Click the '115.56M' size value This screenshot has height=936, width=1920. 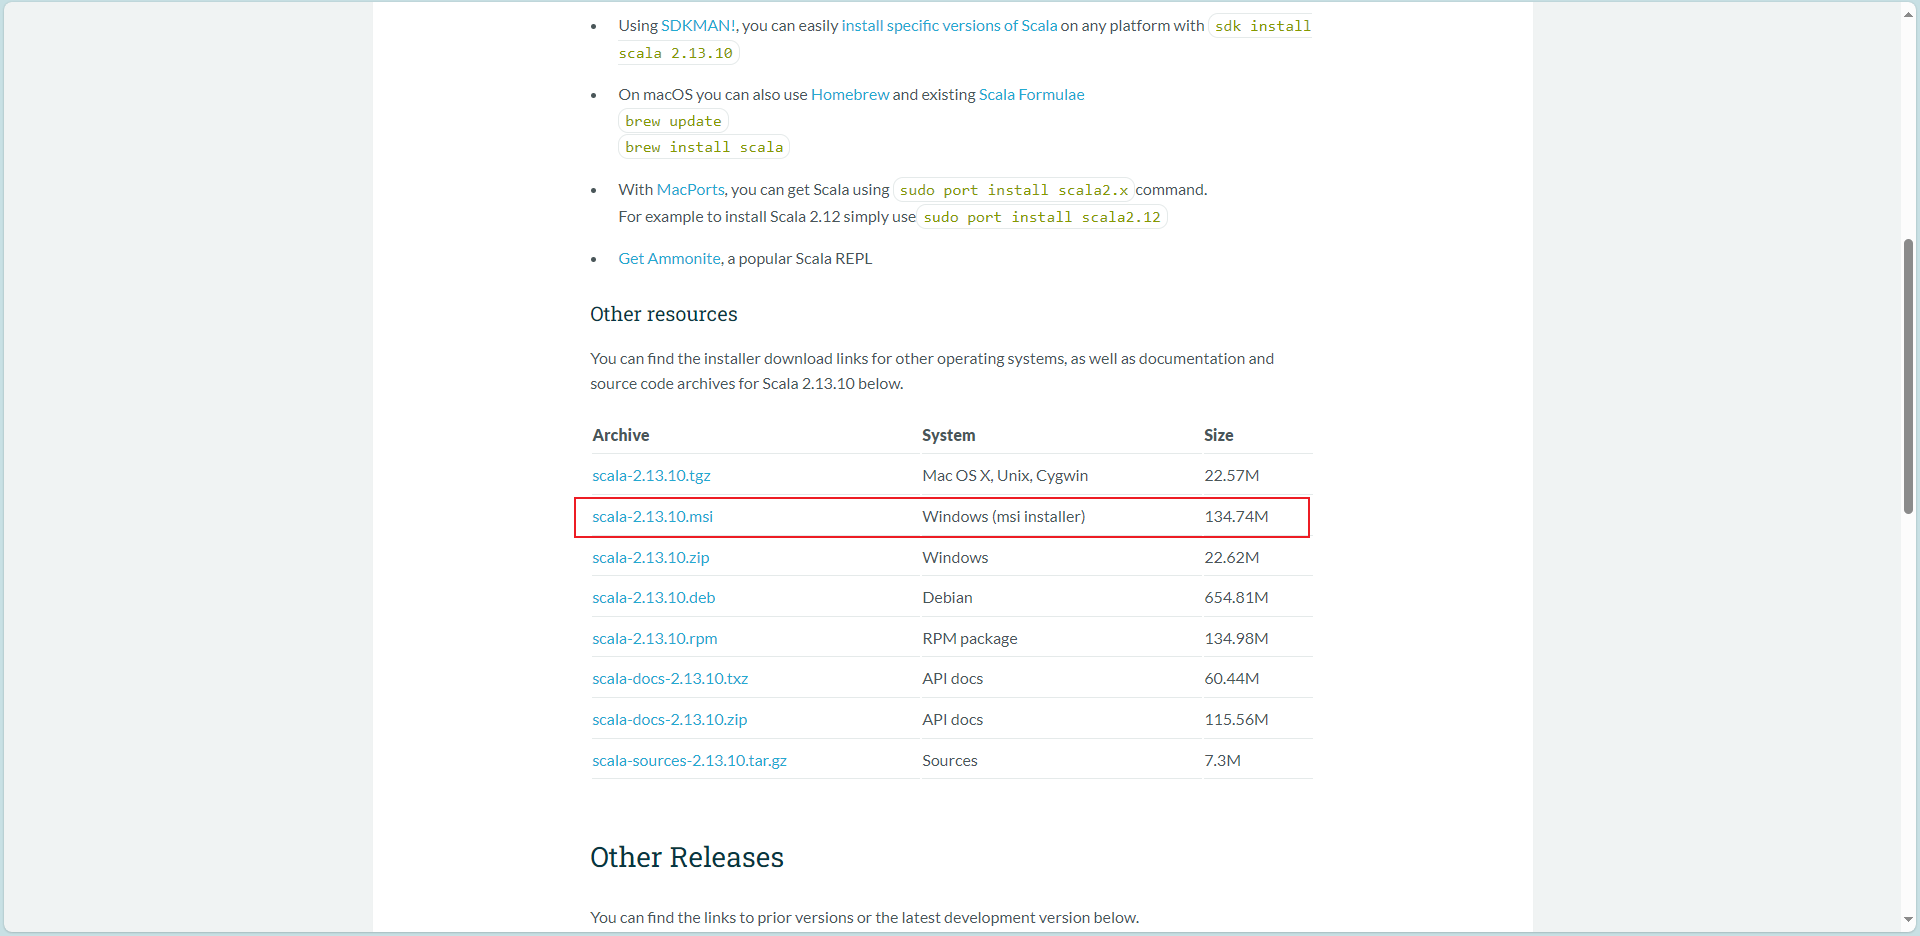1236,720
